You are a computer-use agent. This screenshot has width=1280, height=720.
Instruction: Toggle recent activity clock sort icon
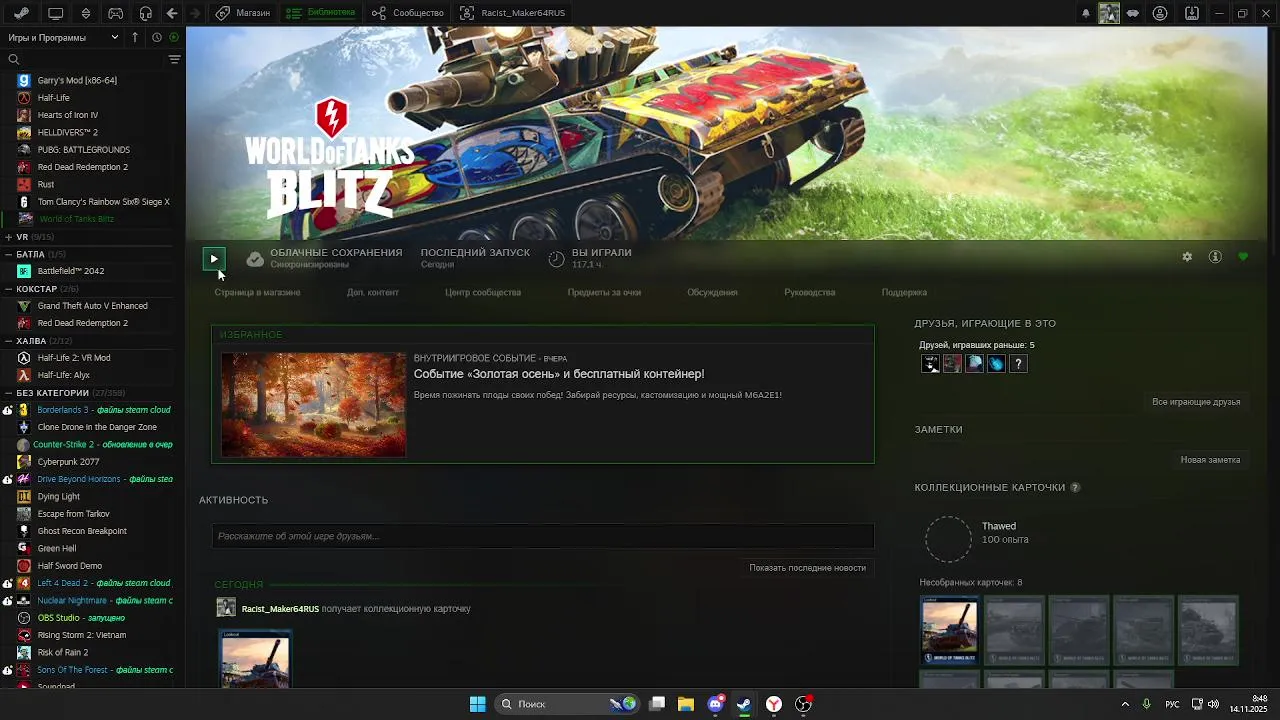[157, 37]
